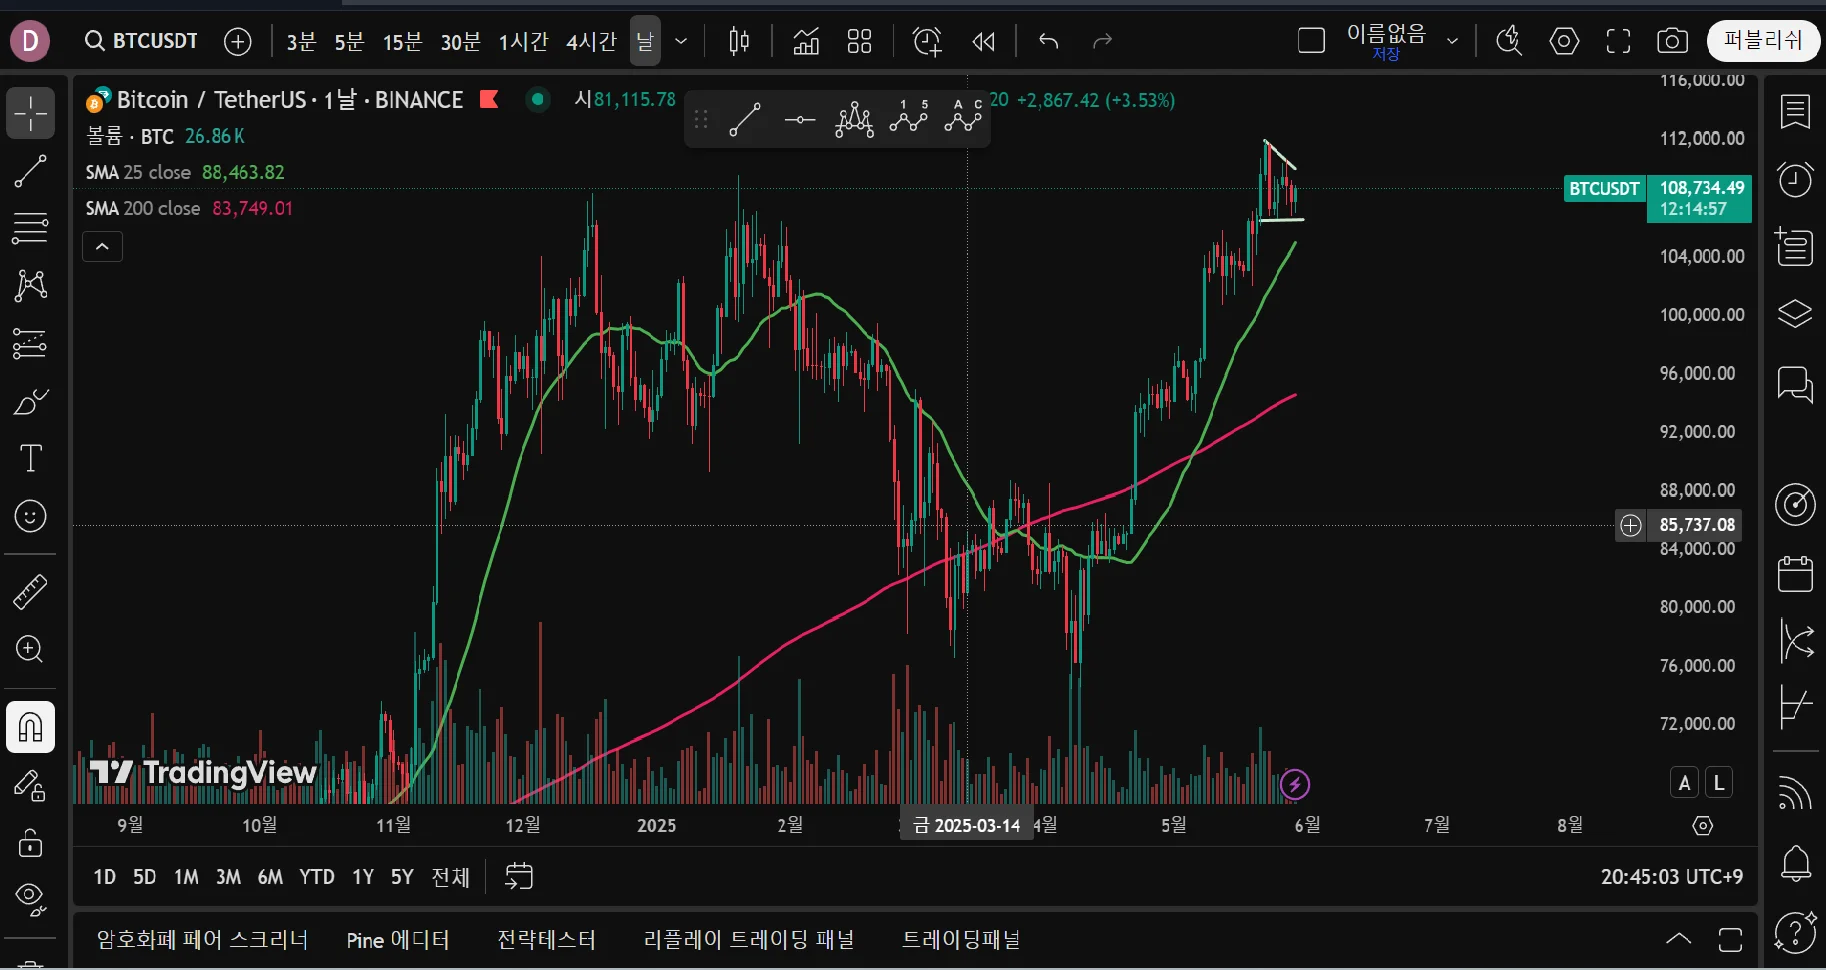Screen dimensions: 1826x970
Task: Open the timezone menu showing 20:45:03 UTC+9
Action: 1672,877
